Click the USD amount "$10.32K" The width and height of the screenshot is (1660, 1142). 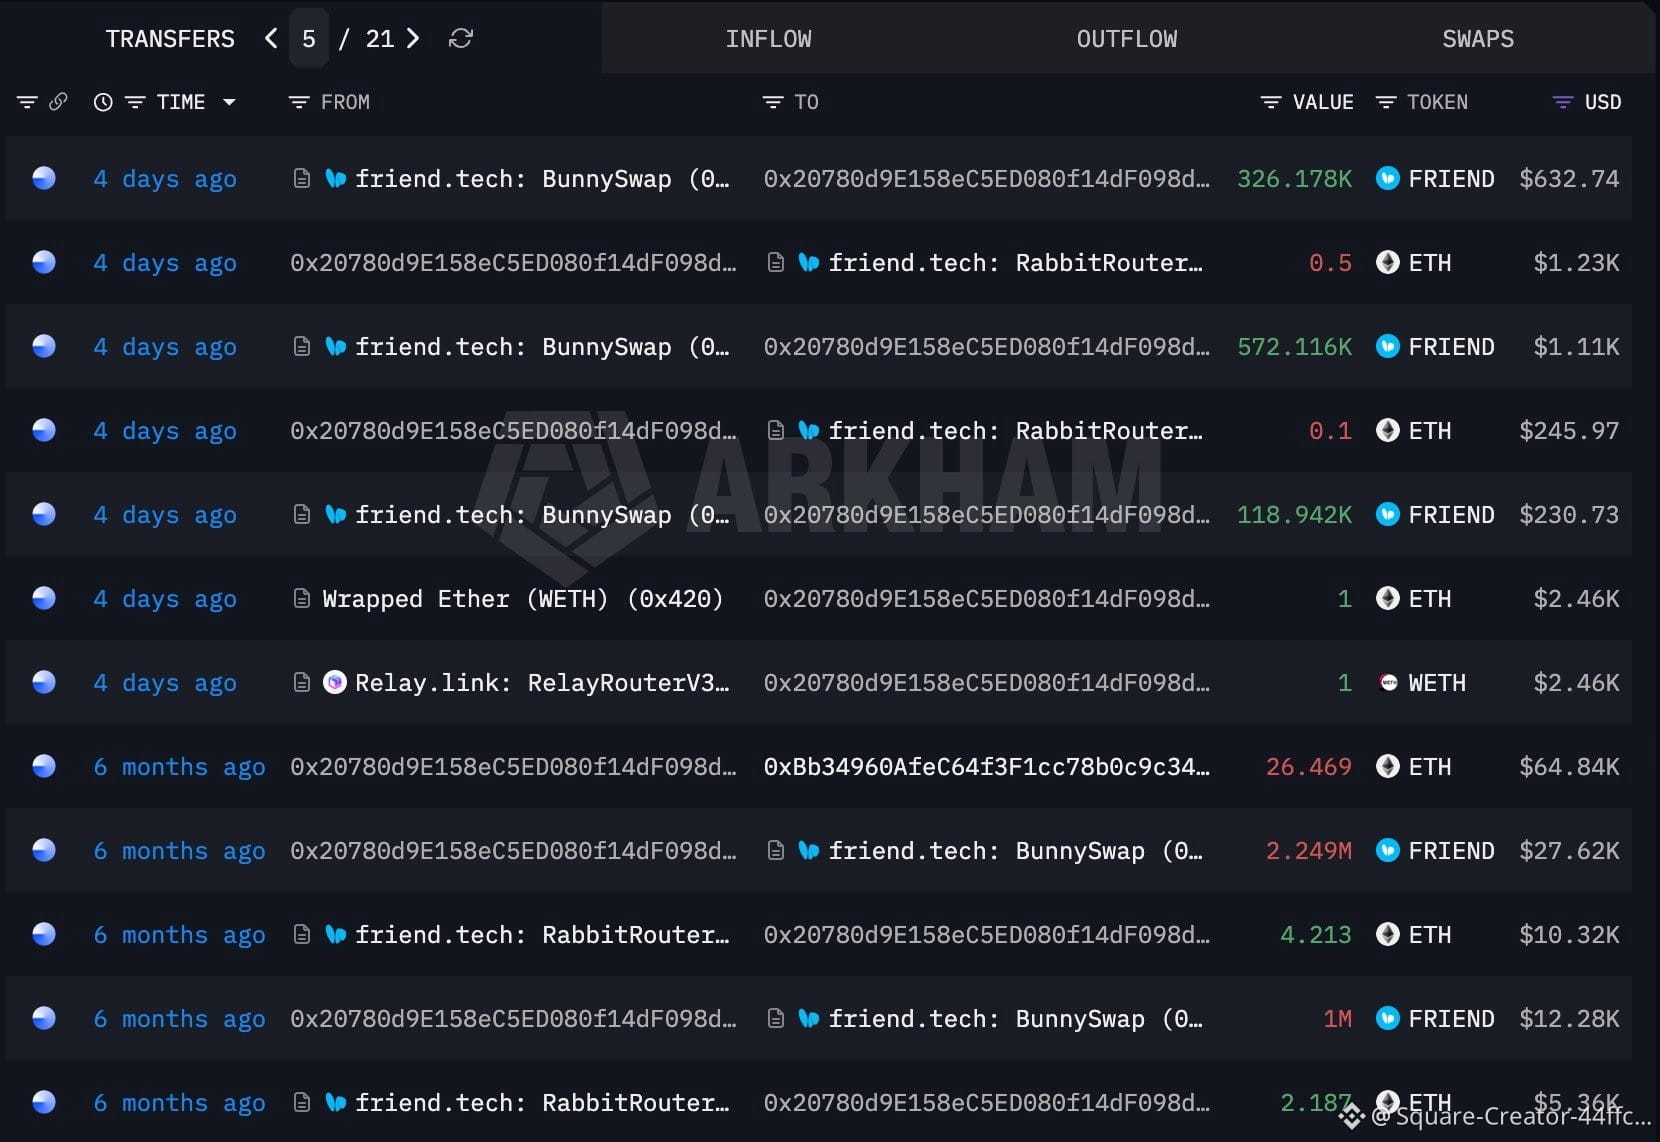(x=1569, y=934)
